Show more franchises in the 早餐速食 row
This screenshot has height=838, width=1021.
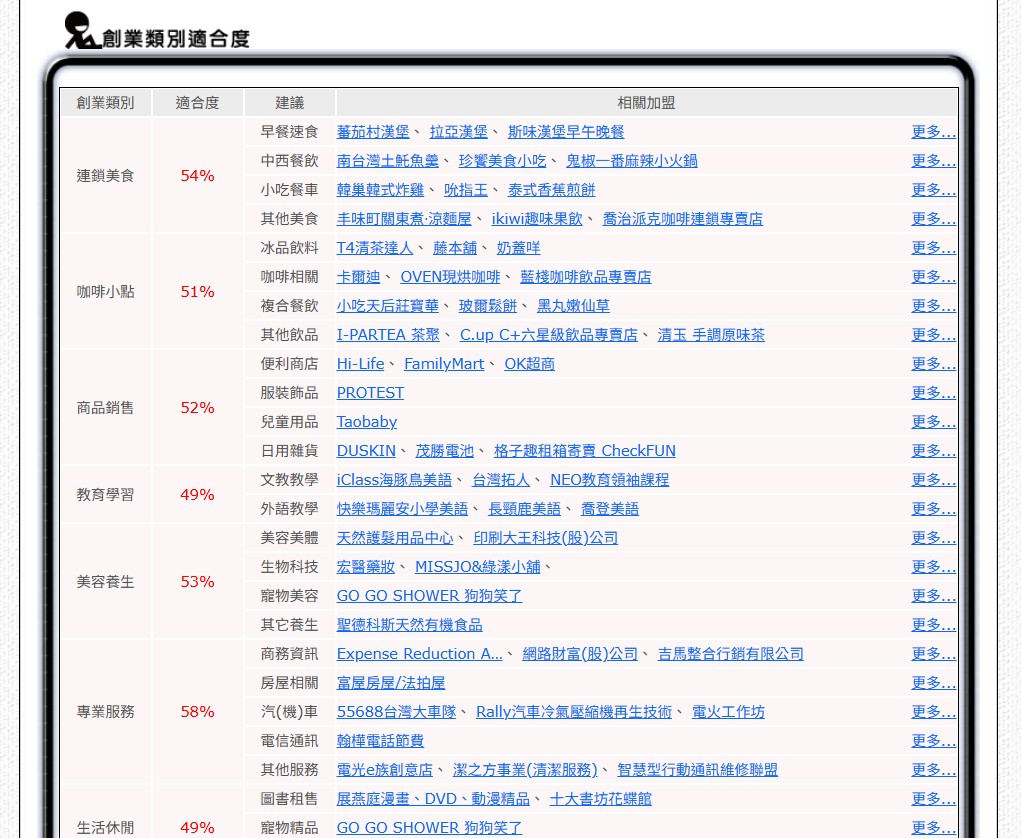click(933, 132)
